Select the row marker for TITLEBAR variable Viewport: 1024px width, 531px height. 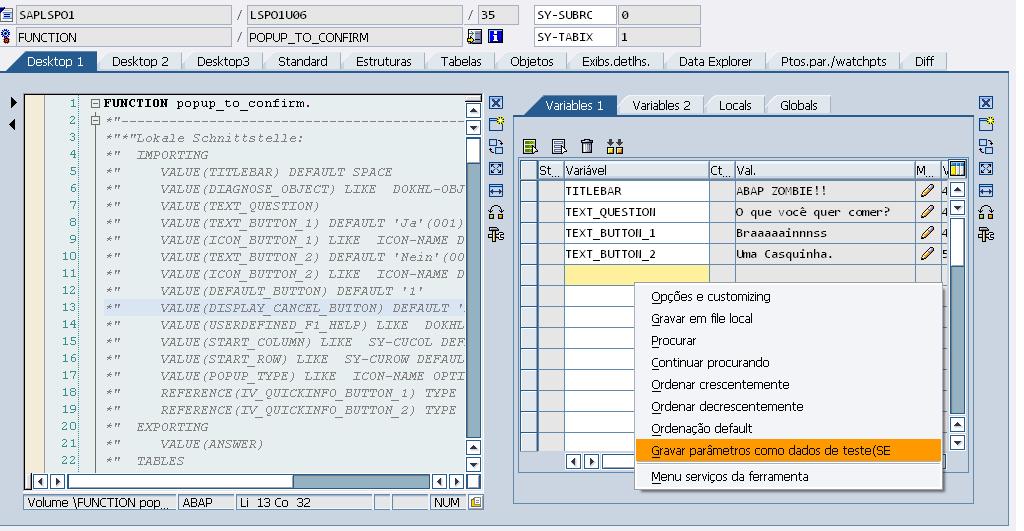tap(526, 190)
